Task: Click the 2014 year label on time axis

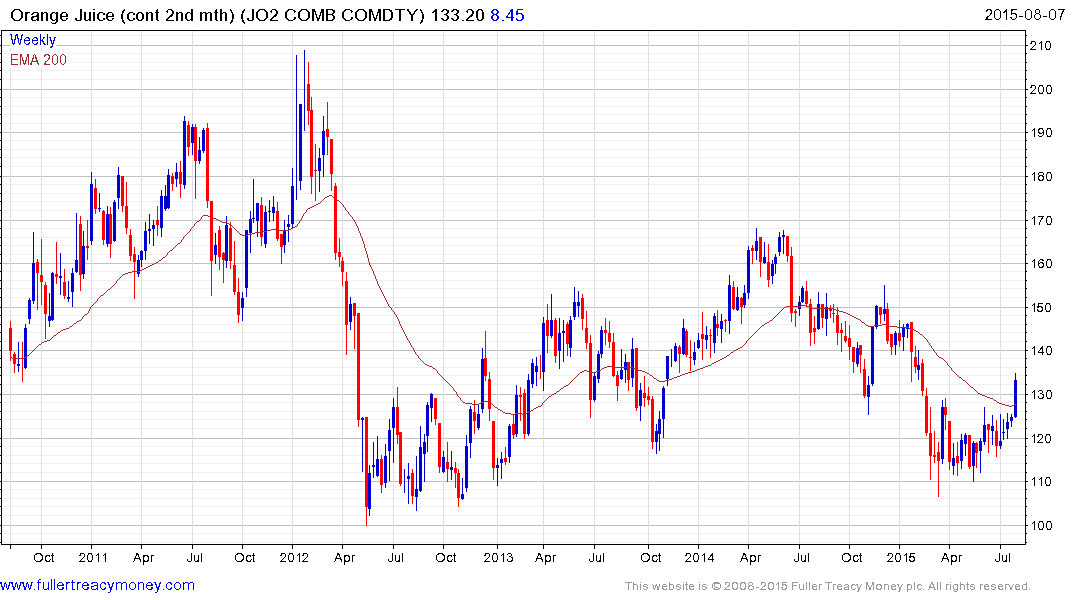Action: tap(699, 557)
